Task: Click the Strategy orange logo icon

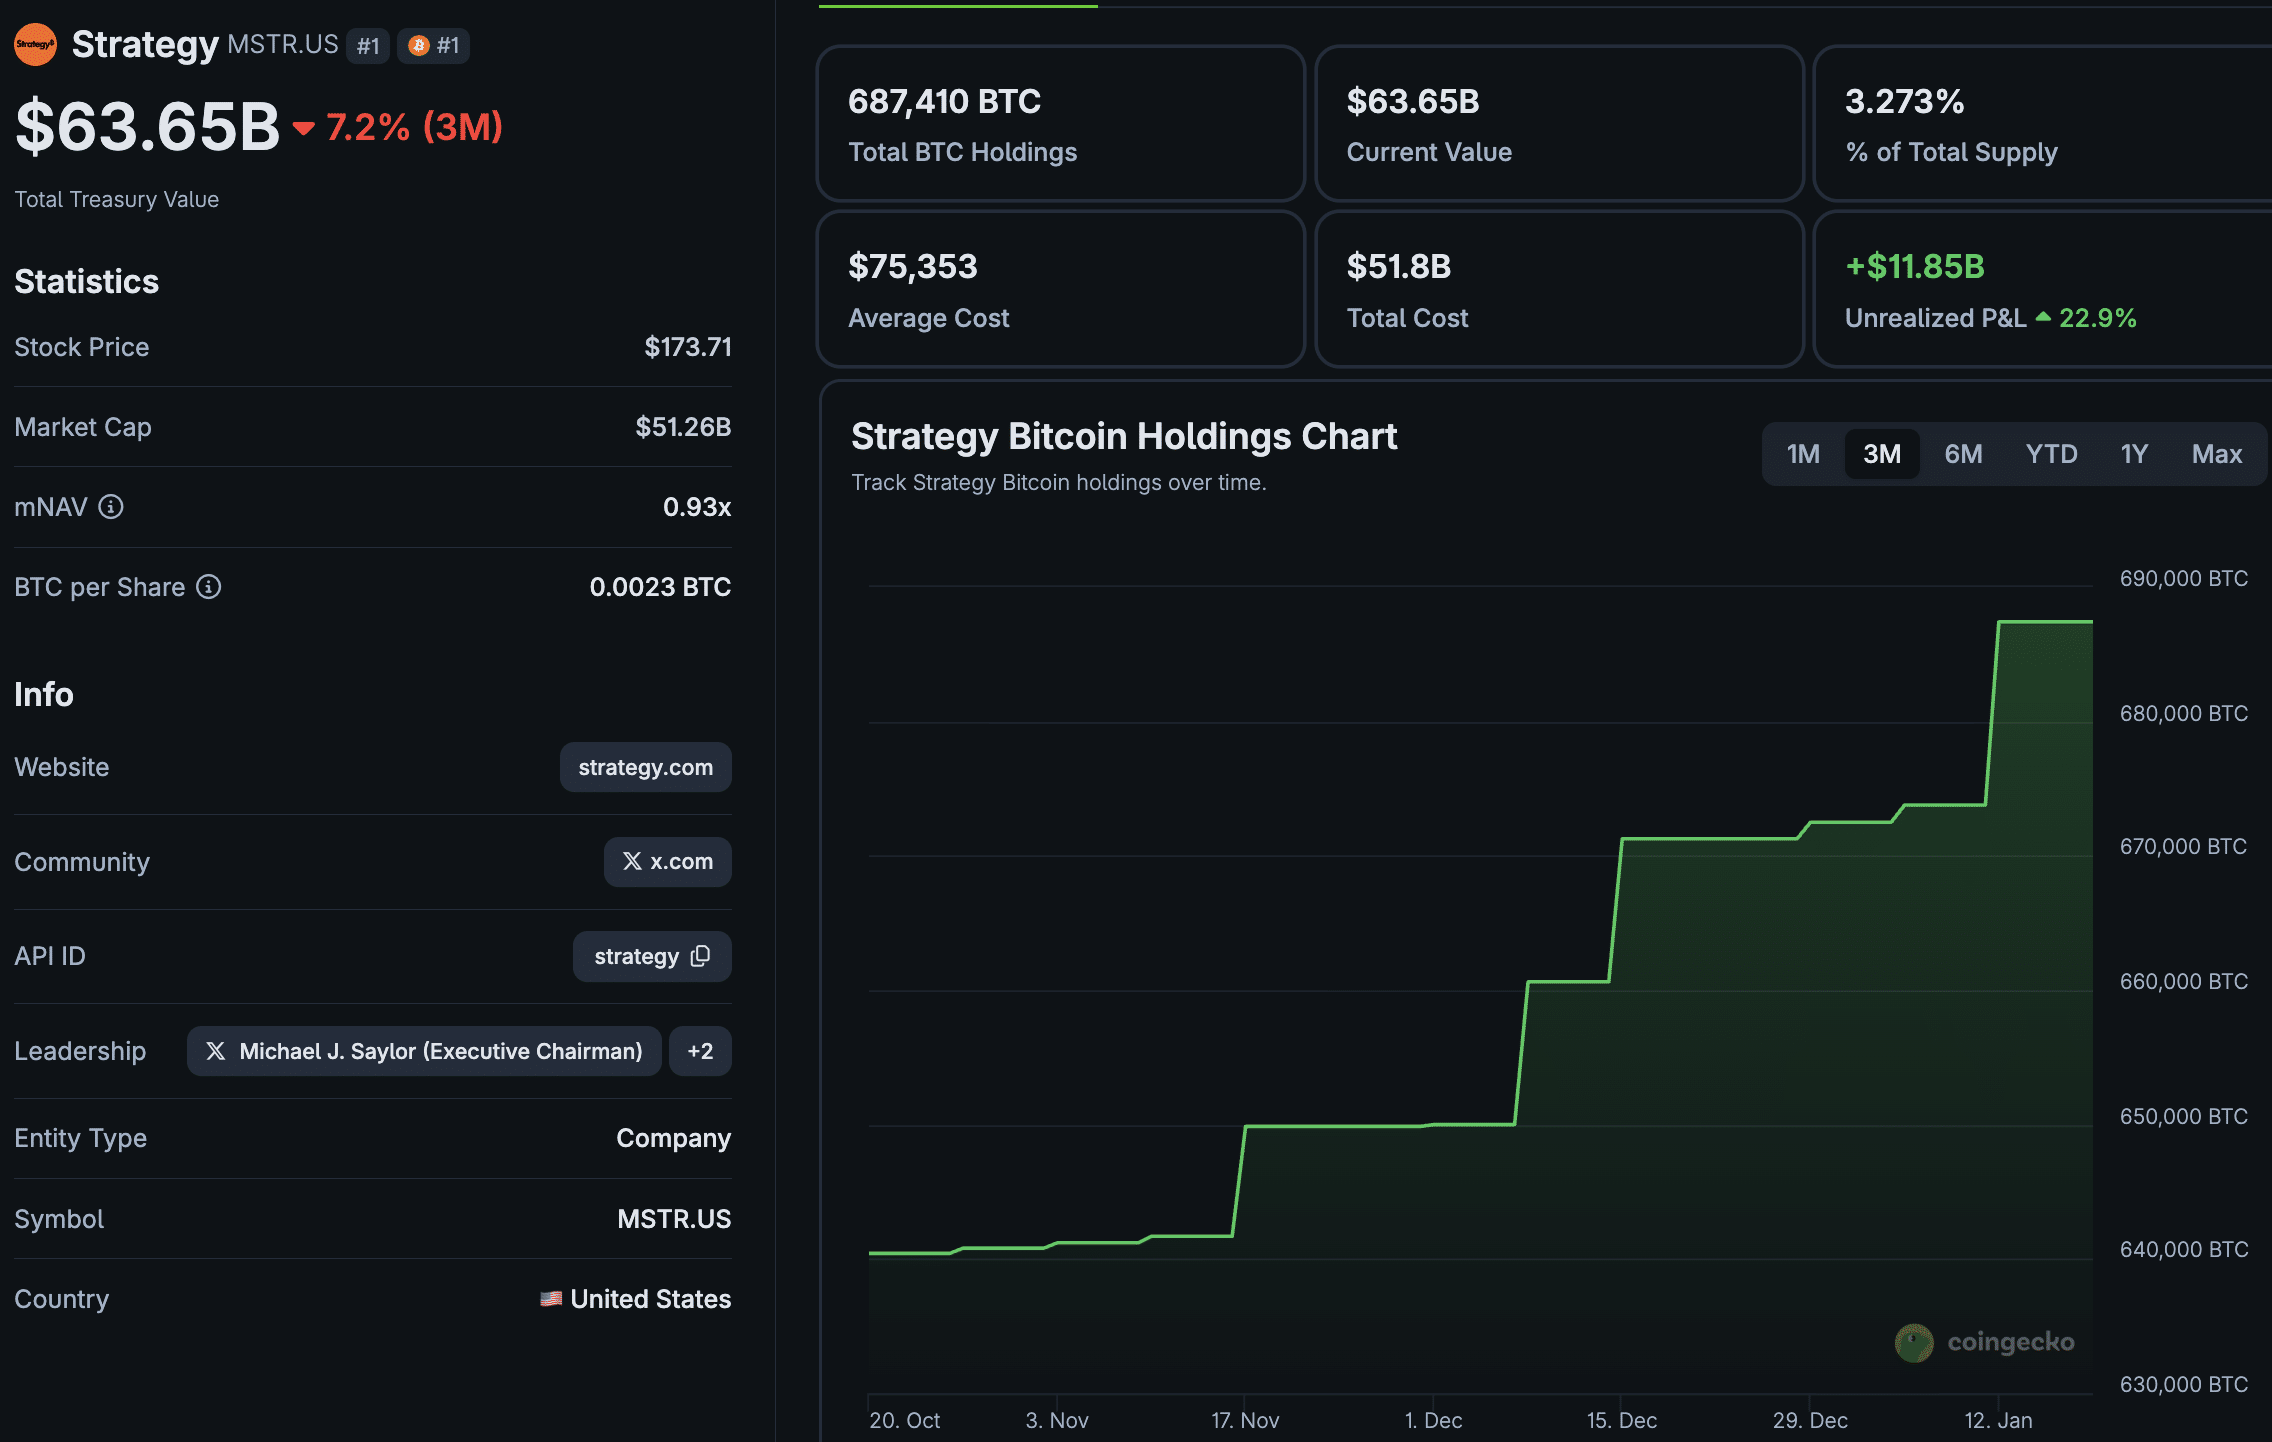Action: pyautogui.click(x=35, y=45)
